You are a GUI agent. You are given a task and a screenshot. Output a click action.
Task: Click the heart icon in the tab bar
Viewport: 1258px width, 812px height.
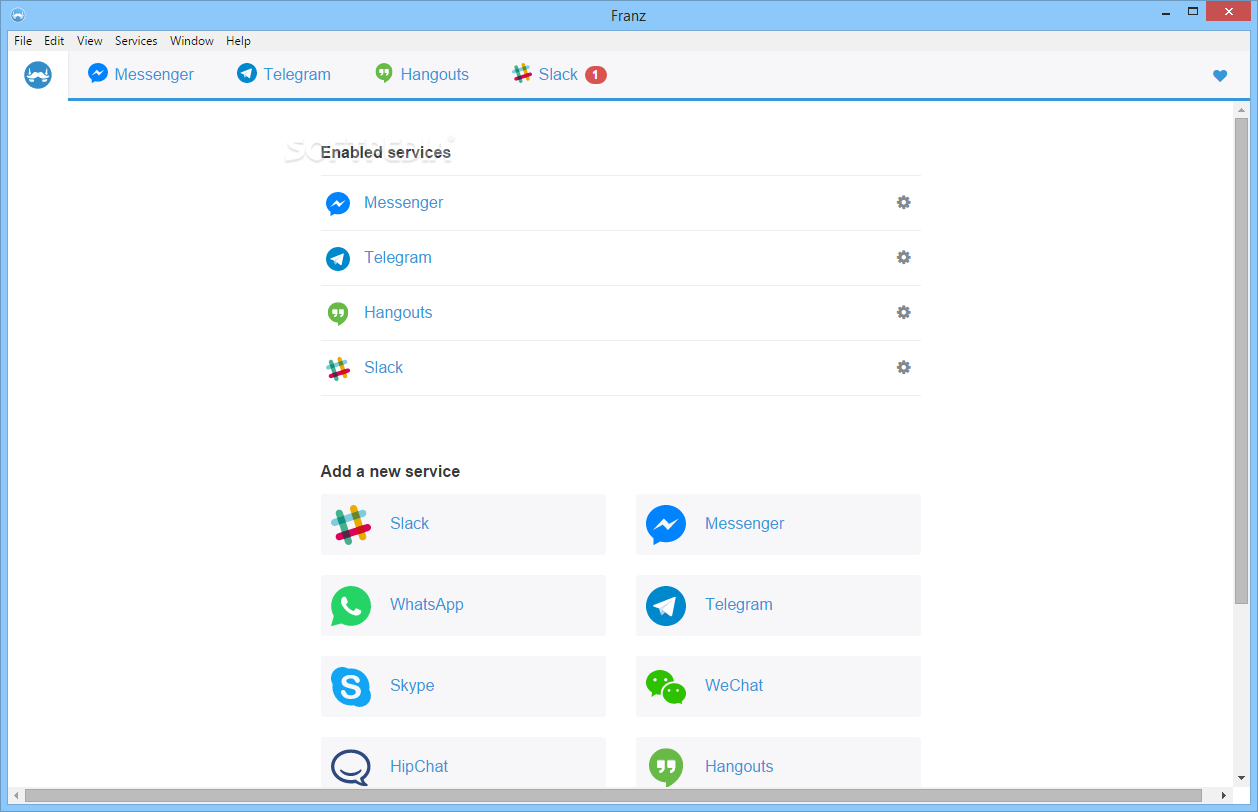pos(1219,75)
